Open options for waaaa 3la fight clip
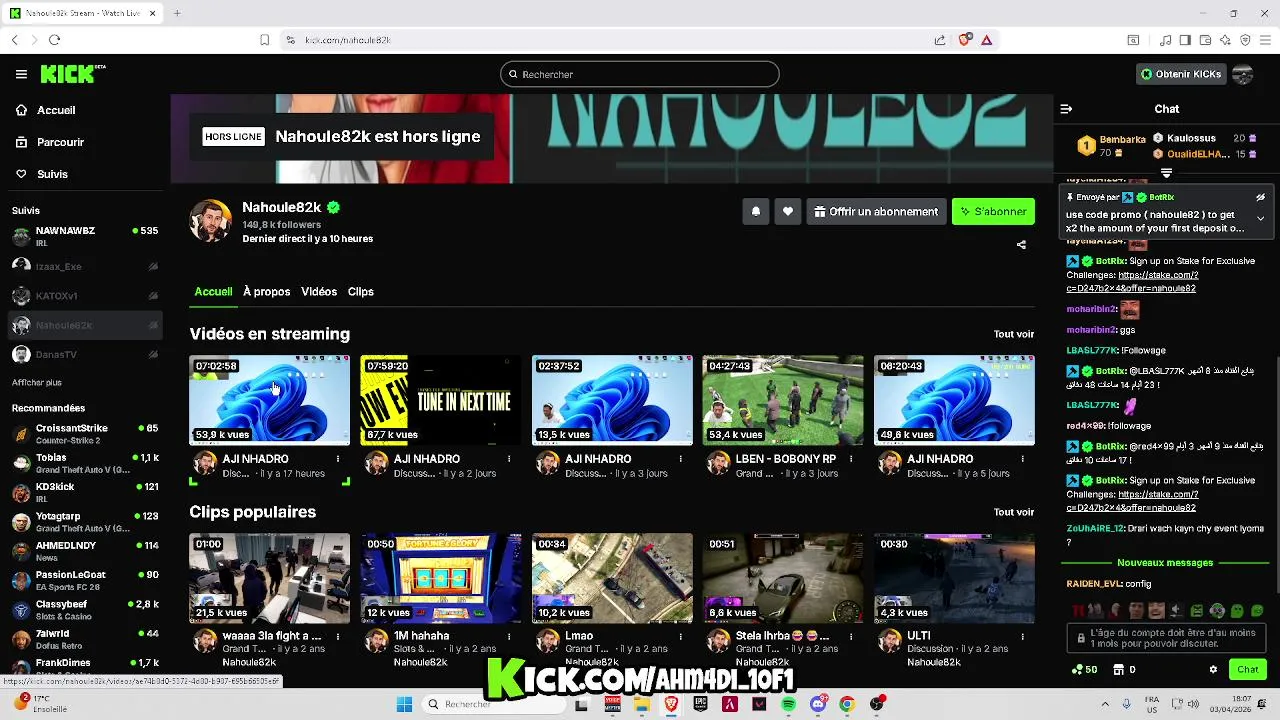1280x720 pixels. [338, 636]
